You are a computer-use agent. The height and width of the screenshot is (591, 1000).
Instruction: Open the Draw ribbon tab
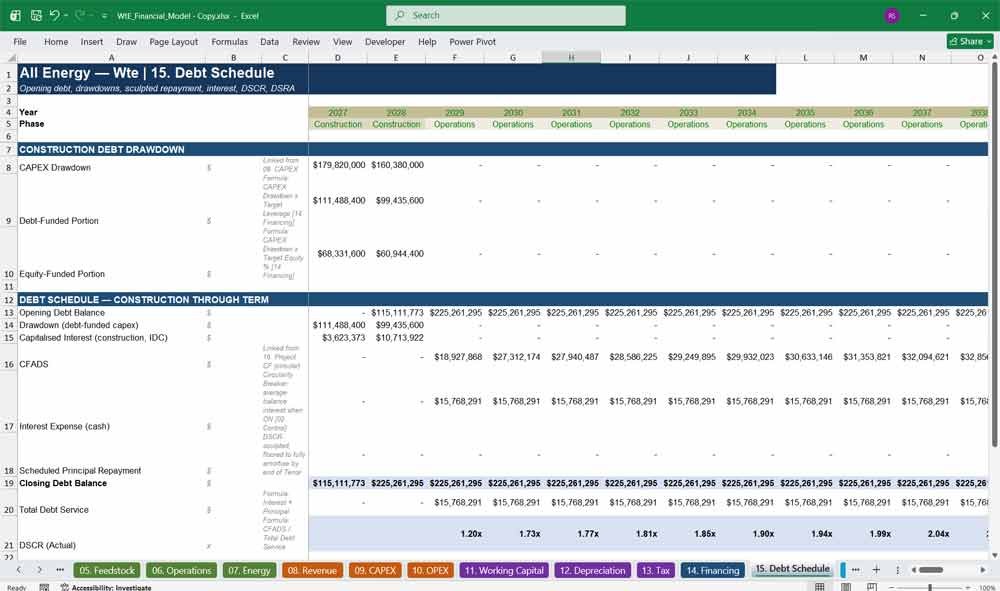[x=126, y=41]
